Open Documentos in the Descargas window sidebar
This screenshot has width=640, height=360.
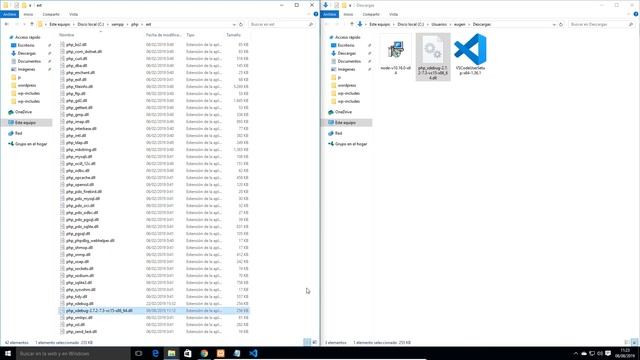click(349, 61)
